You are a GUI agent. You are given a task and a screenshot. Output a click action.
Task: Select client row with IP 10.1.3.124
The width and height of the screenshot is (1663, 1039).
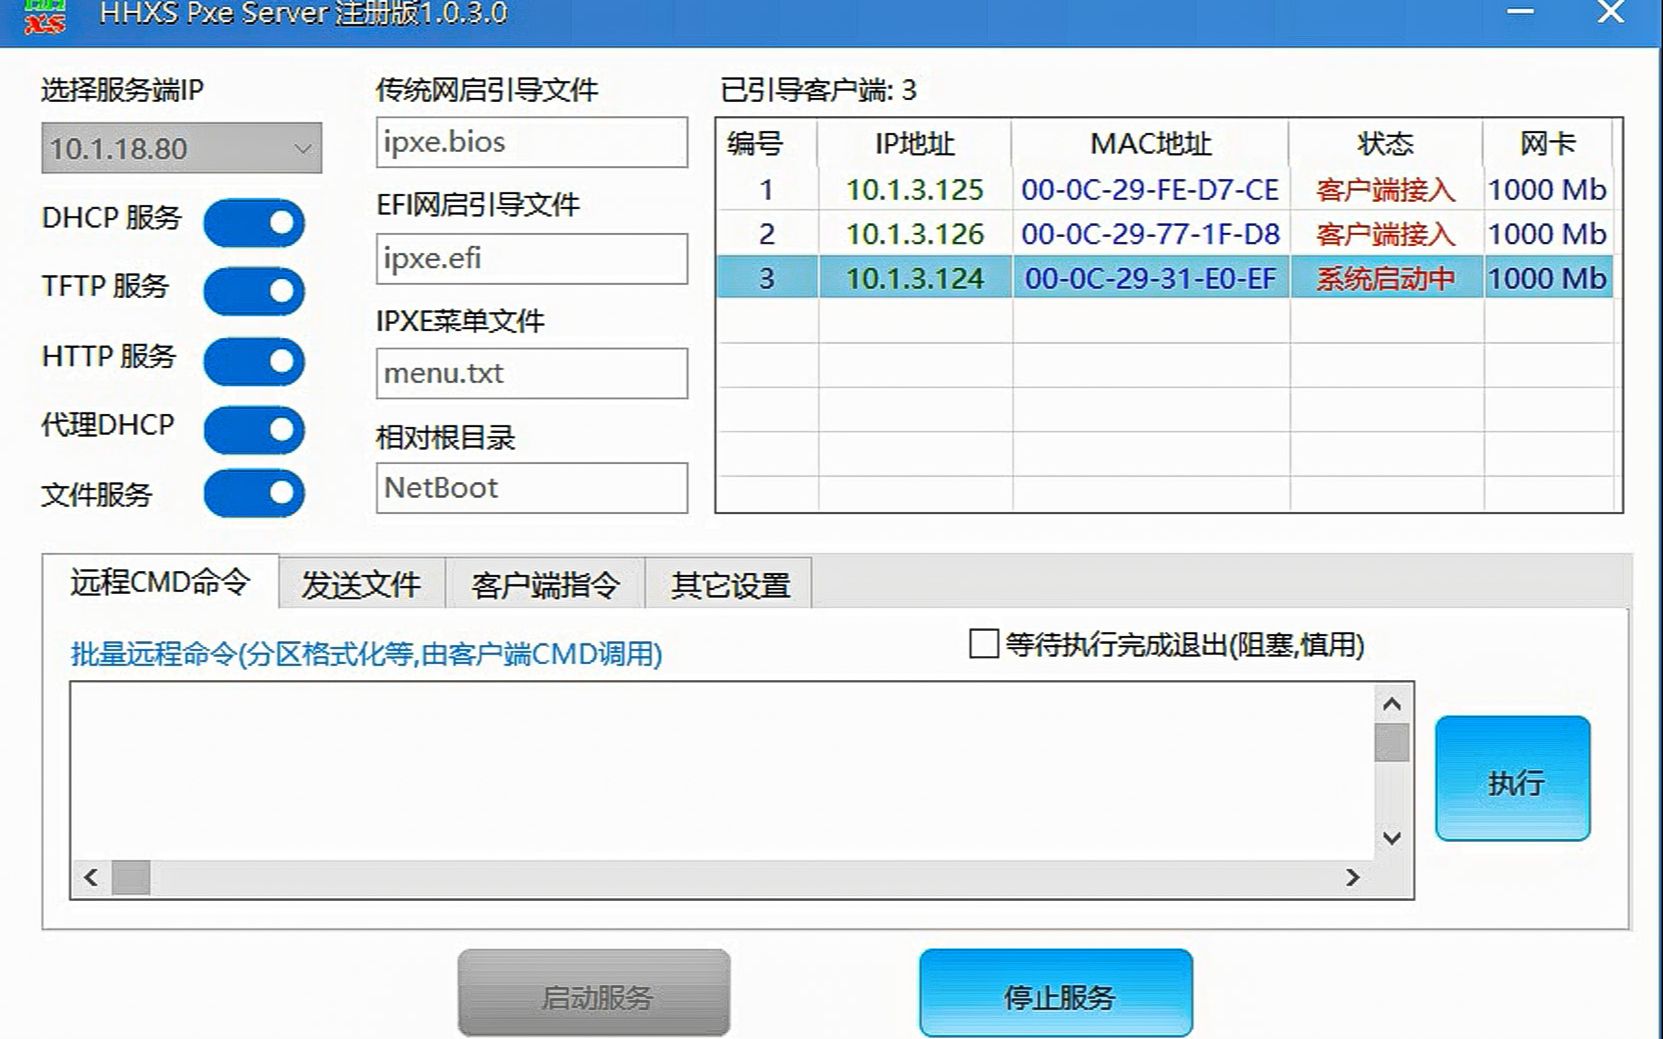click(1165, 277)
